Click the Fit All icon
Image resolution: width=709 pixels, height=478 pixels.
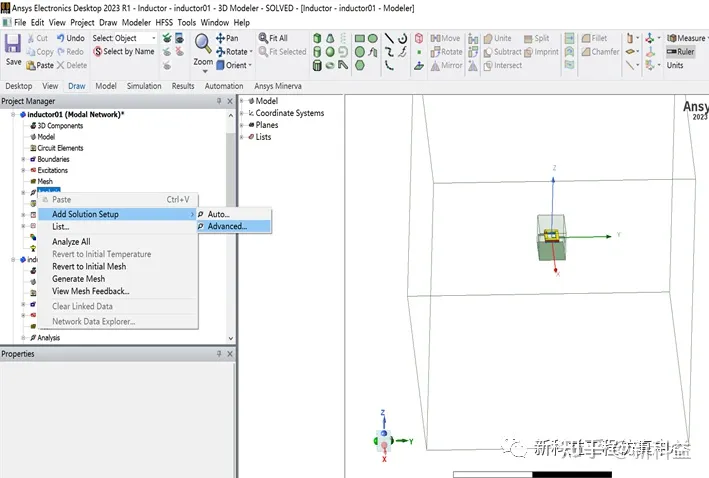pyautogui.click(x=263, y=38)
